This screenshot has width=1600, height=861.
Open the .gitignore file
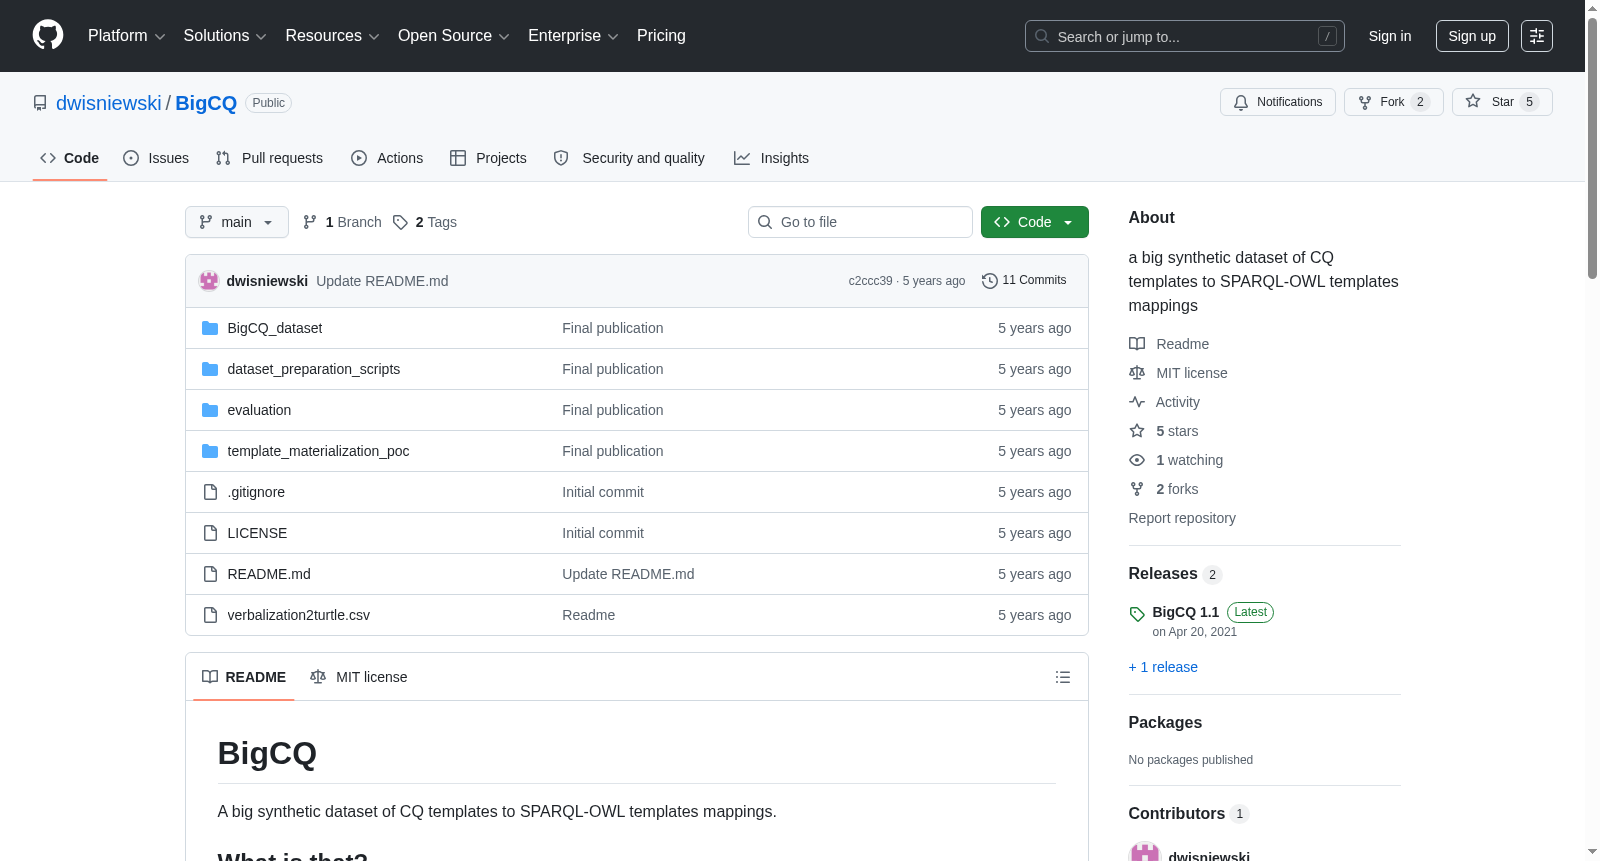[257, 492]
